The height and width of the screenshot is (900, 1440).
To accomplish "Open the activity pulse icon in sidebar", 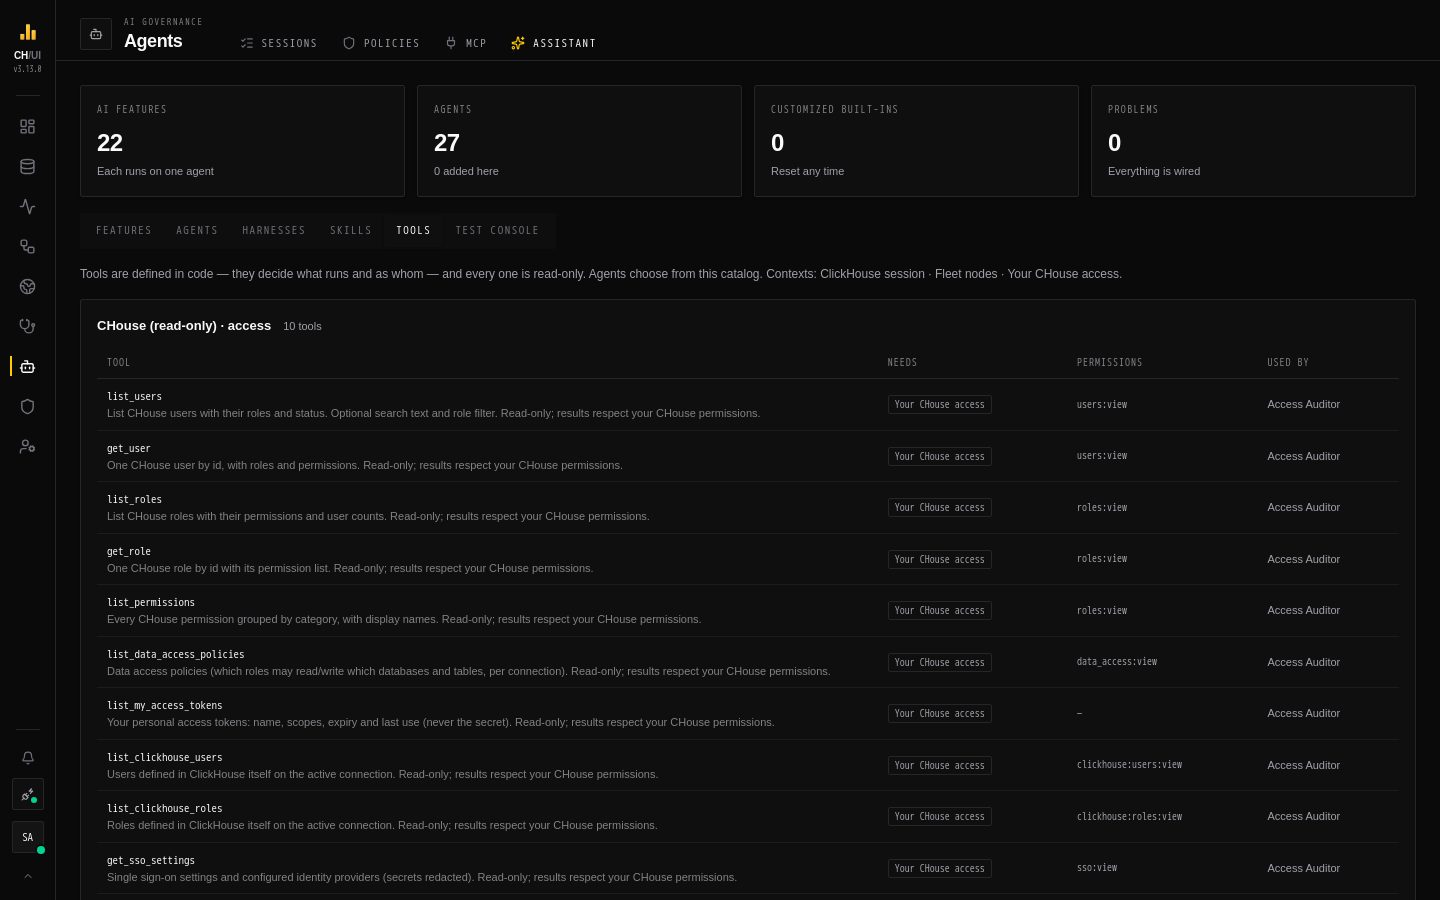I will [28, 207].
